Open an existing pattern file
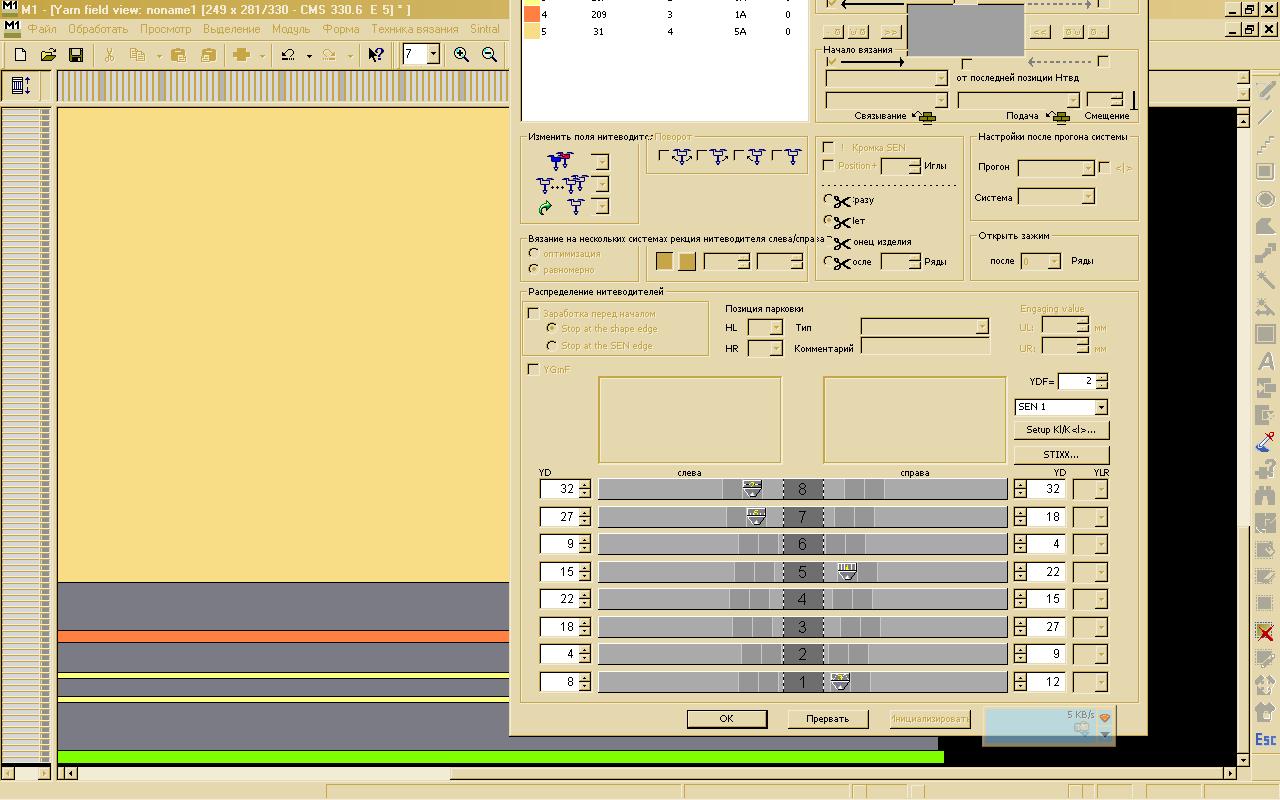 pyautogui.click(x=48, y=55)
